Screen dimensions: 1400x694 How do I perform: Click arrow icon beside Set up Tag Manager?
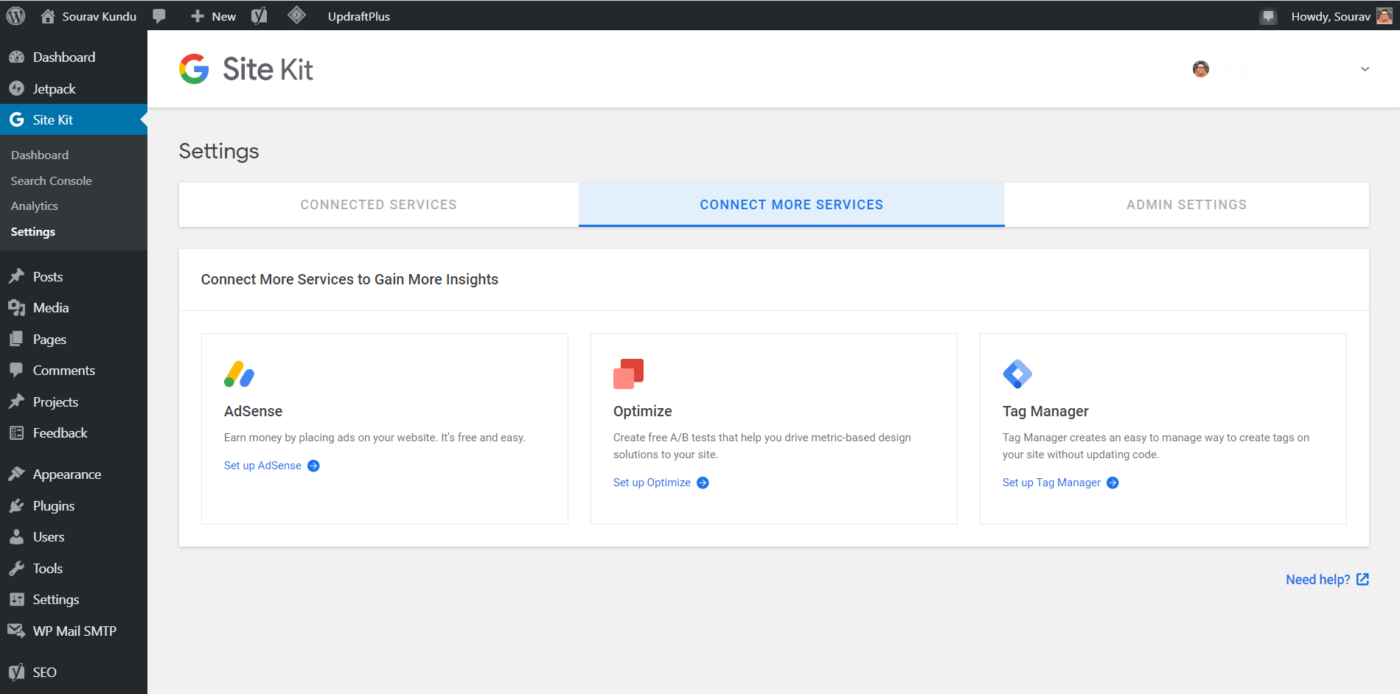click(x=1112, y=483)
